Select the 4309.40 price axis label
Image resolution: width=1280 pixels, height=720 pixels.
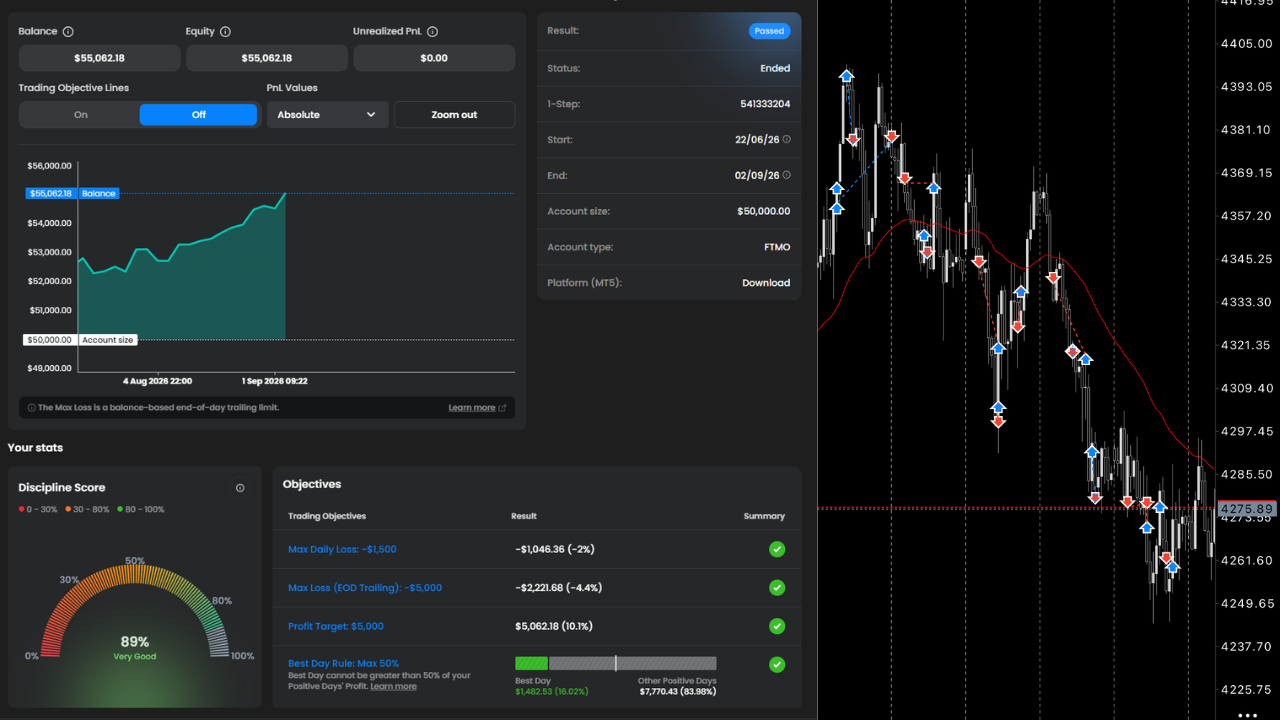click(x=1246, y=388)
